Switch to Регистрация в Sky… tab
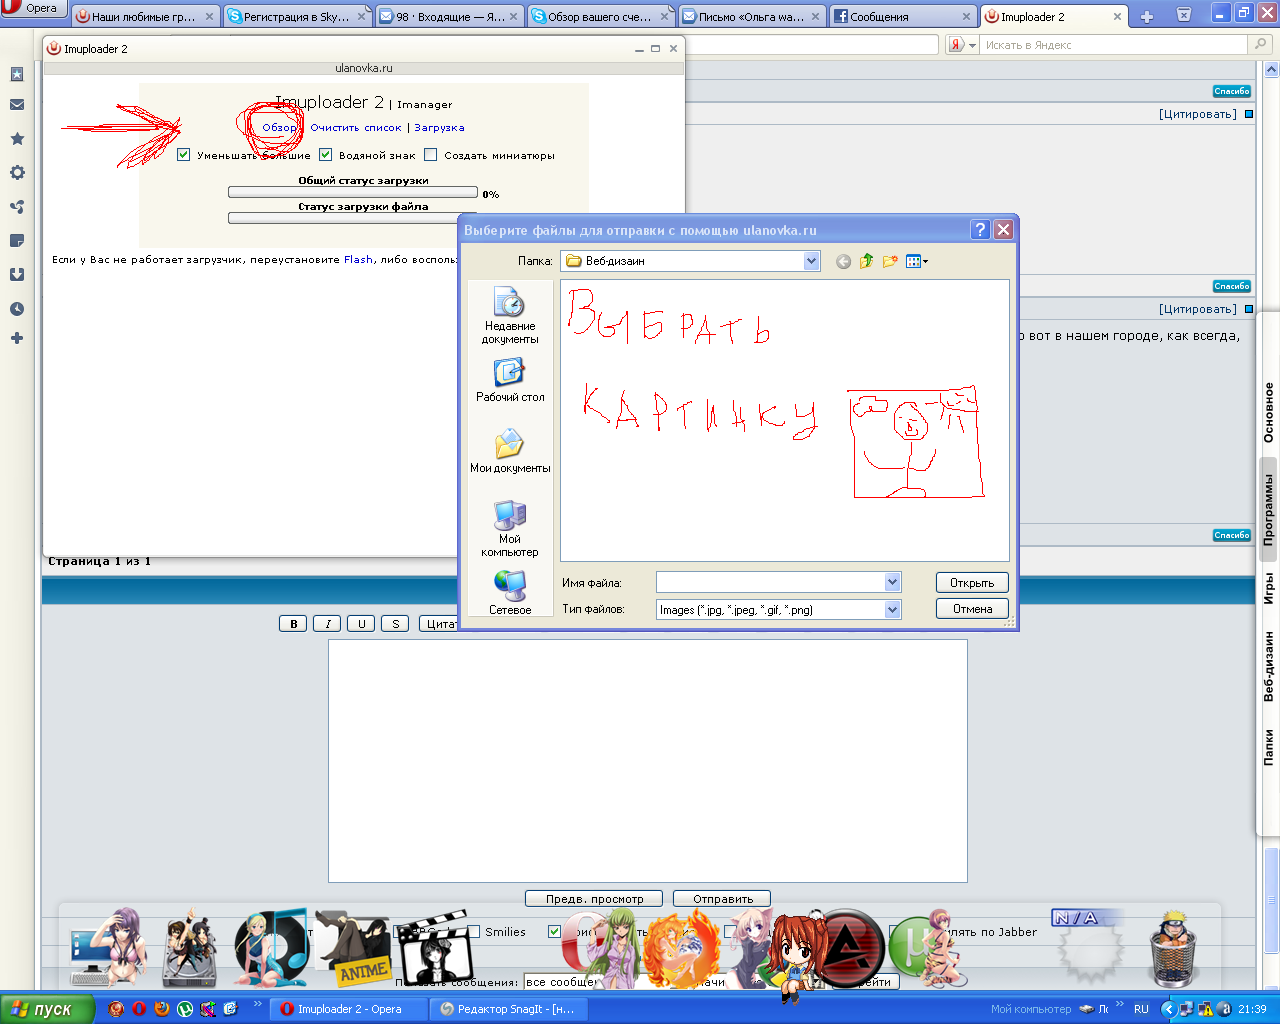Screen dimensions: 1280x1024 click(297, 17)
